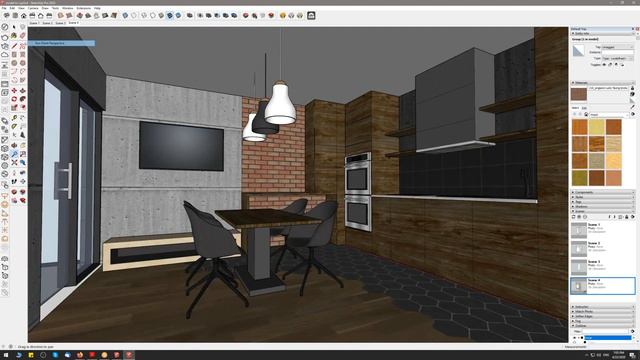
Task: Select the arrow Select tool
Action: pos(14,27)
